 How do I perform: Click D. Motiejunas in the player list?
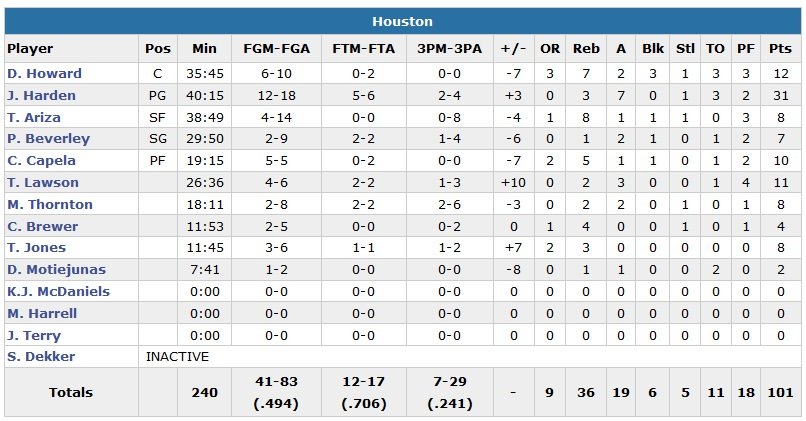(56, 270)
